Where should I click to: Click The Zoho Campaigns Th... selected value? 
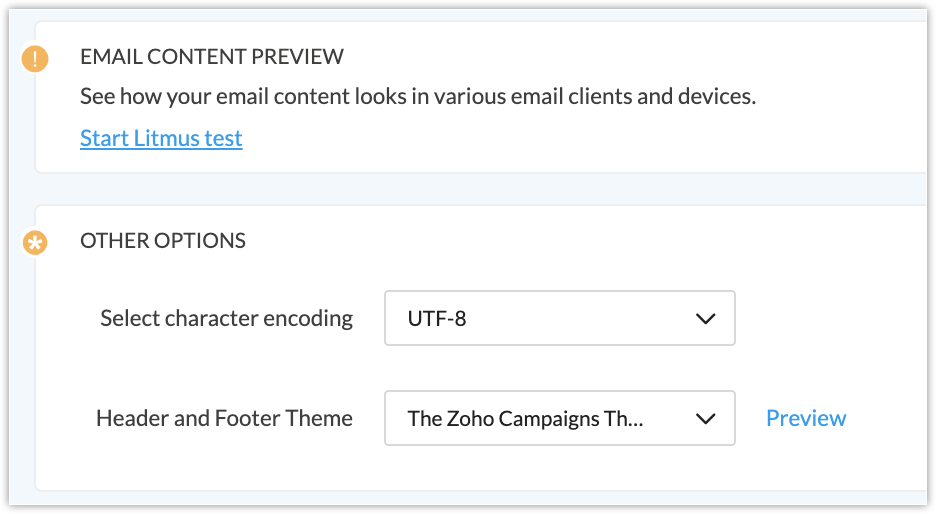[525, 418]
